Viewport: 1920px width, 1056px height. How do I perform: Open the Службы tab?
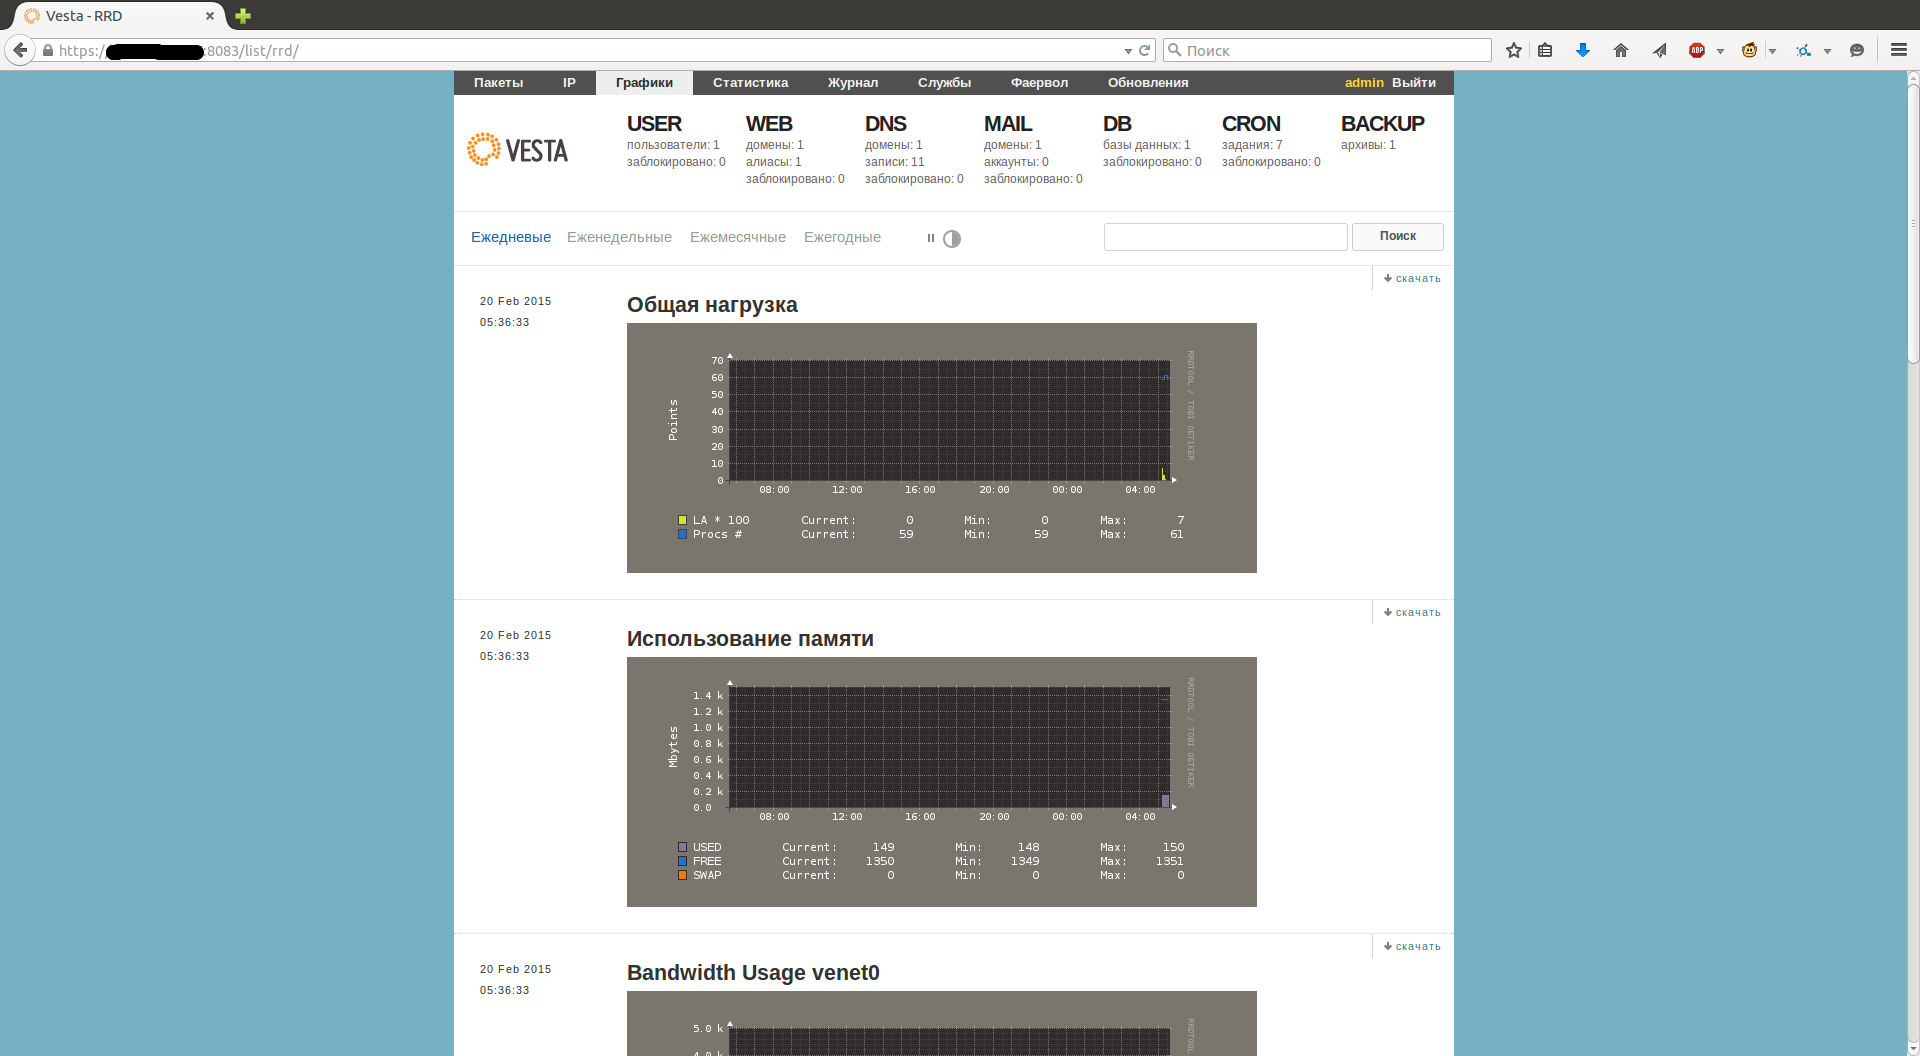point(944,83)
